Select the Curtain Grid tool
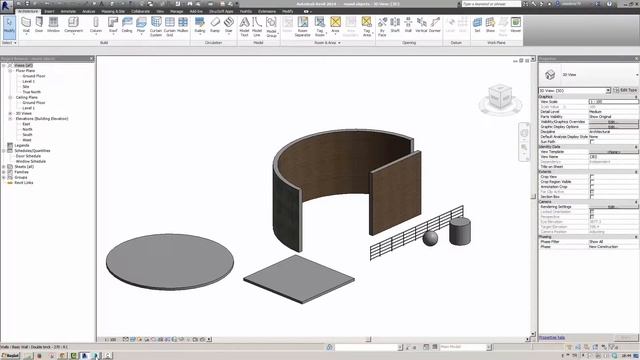The image size is (640, 360). (170, 27)
